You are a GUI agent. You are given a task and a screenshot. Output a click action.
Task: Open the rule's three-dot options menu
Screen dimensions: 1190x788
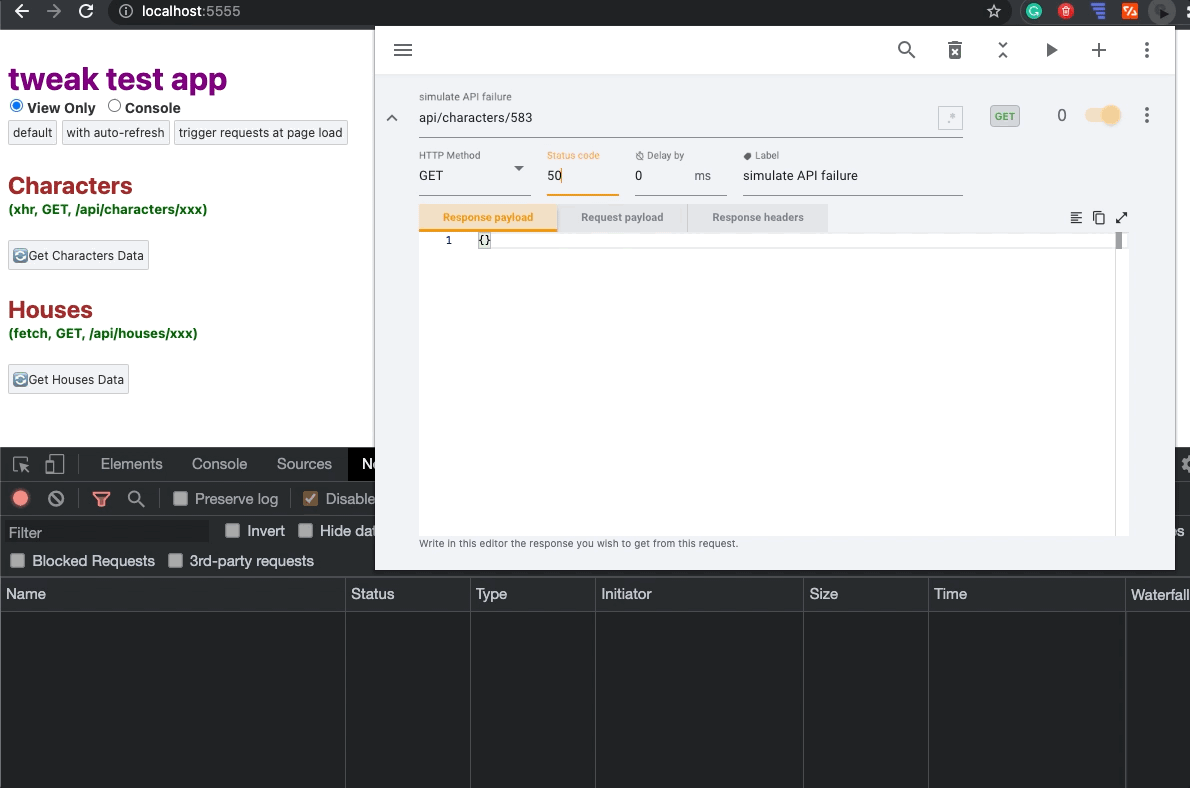[1147, 116]
